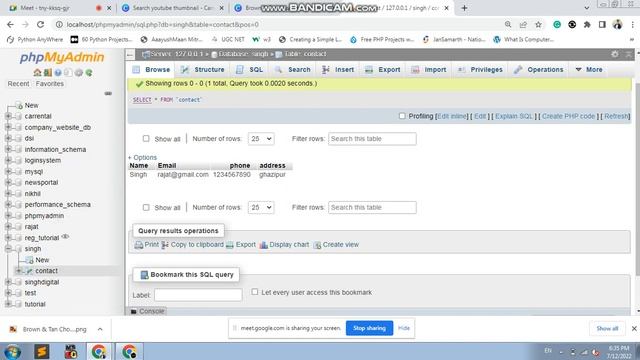Open Sublime Text from taskbar

[42, 351]
